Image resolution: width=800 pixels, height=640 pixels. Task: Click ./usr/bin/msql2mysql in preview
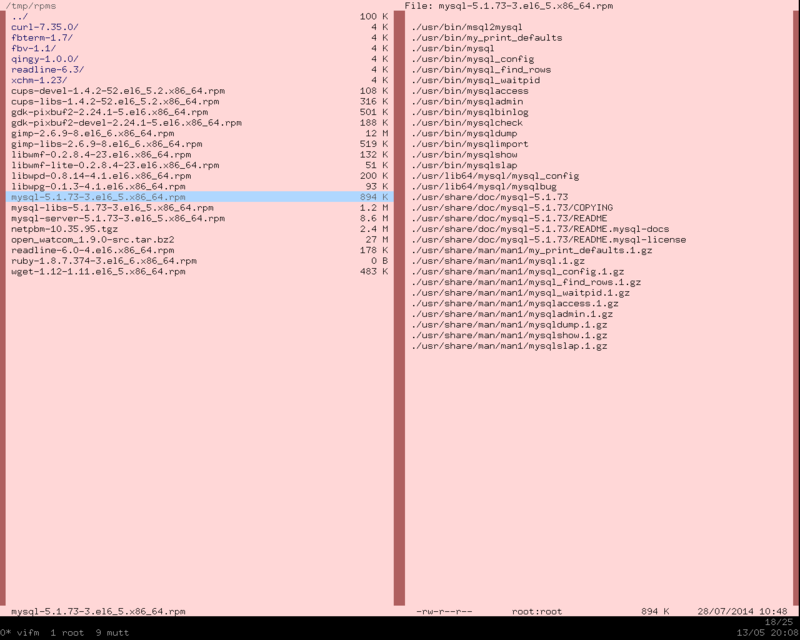pyautogui.click(x=467, y=27)
